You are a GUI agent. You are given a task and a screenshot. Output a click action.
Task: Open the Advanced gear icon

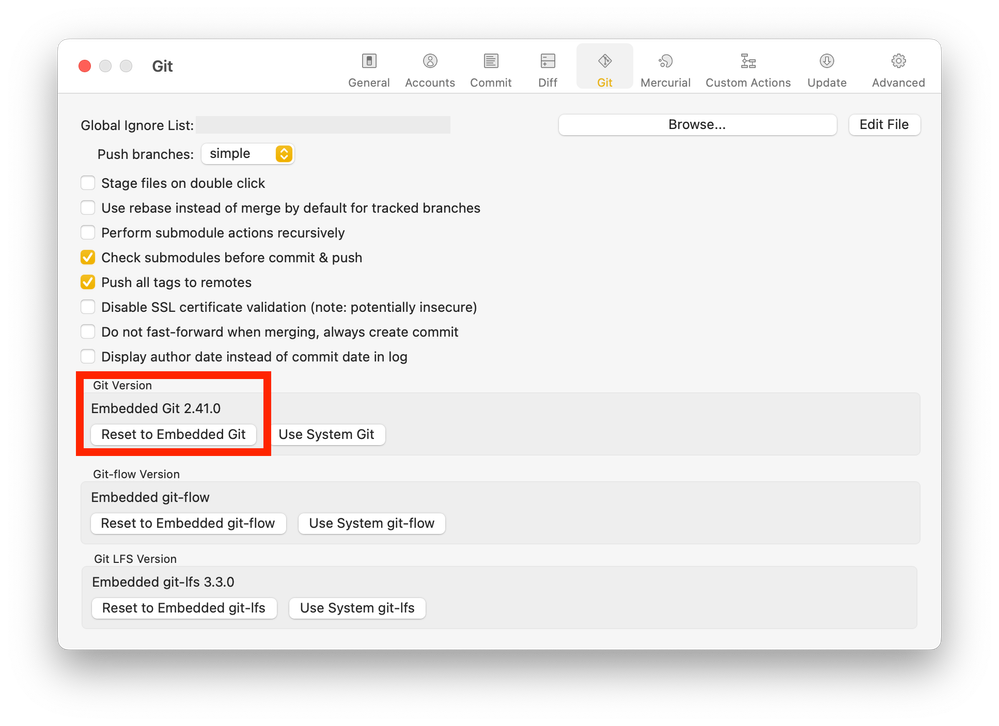click(898, 61)
